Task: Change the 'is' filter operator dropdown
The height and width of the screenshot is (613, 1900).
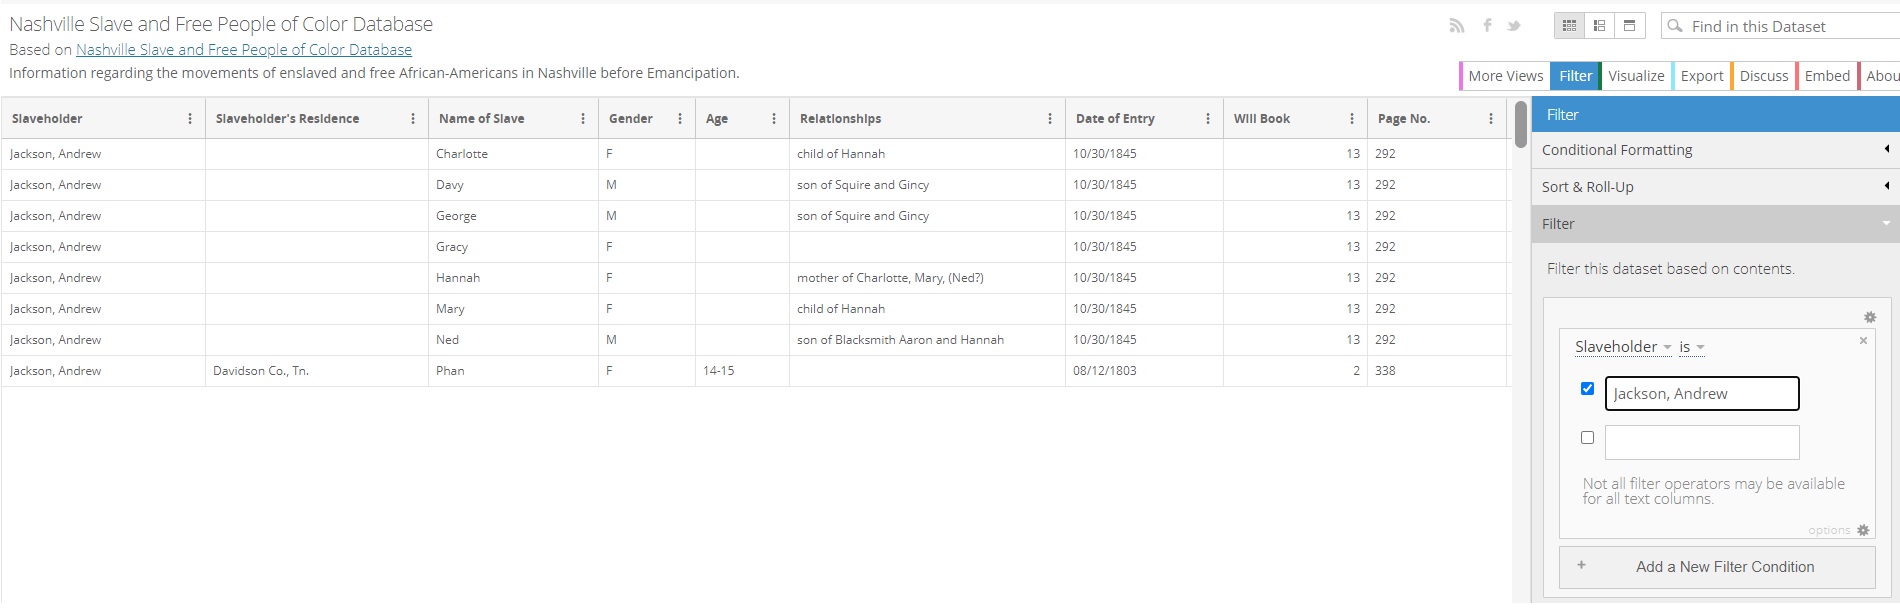Action: [1691, 347]
